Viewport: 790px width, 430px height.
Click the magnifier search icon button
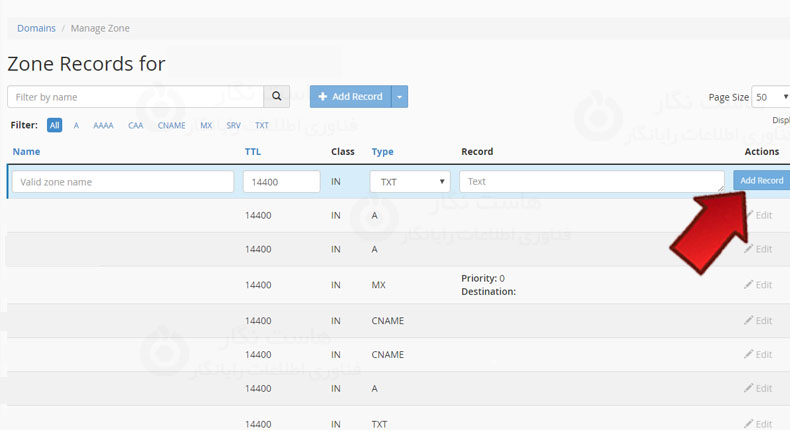tap(277, 97)
